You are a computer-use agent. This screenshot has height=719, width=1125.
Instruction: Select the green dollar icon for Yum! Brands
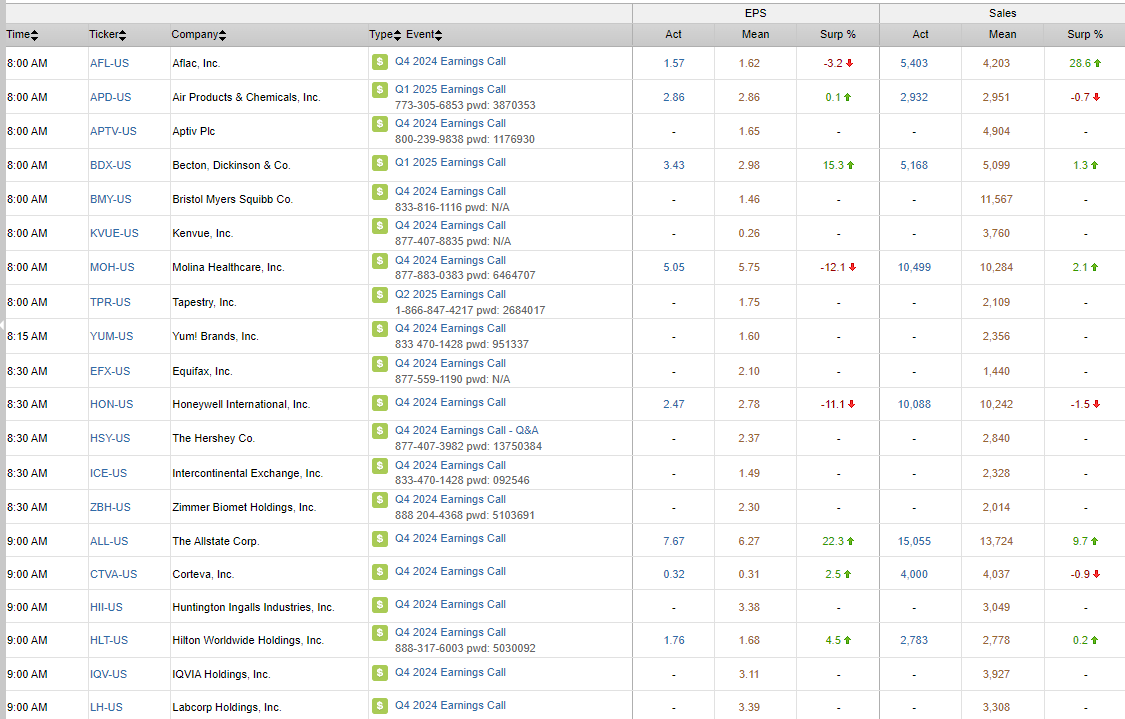click(x=380, y=329)
